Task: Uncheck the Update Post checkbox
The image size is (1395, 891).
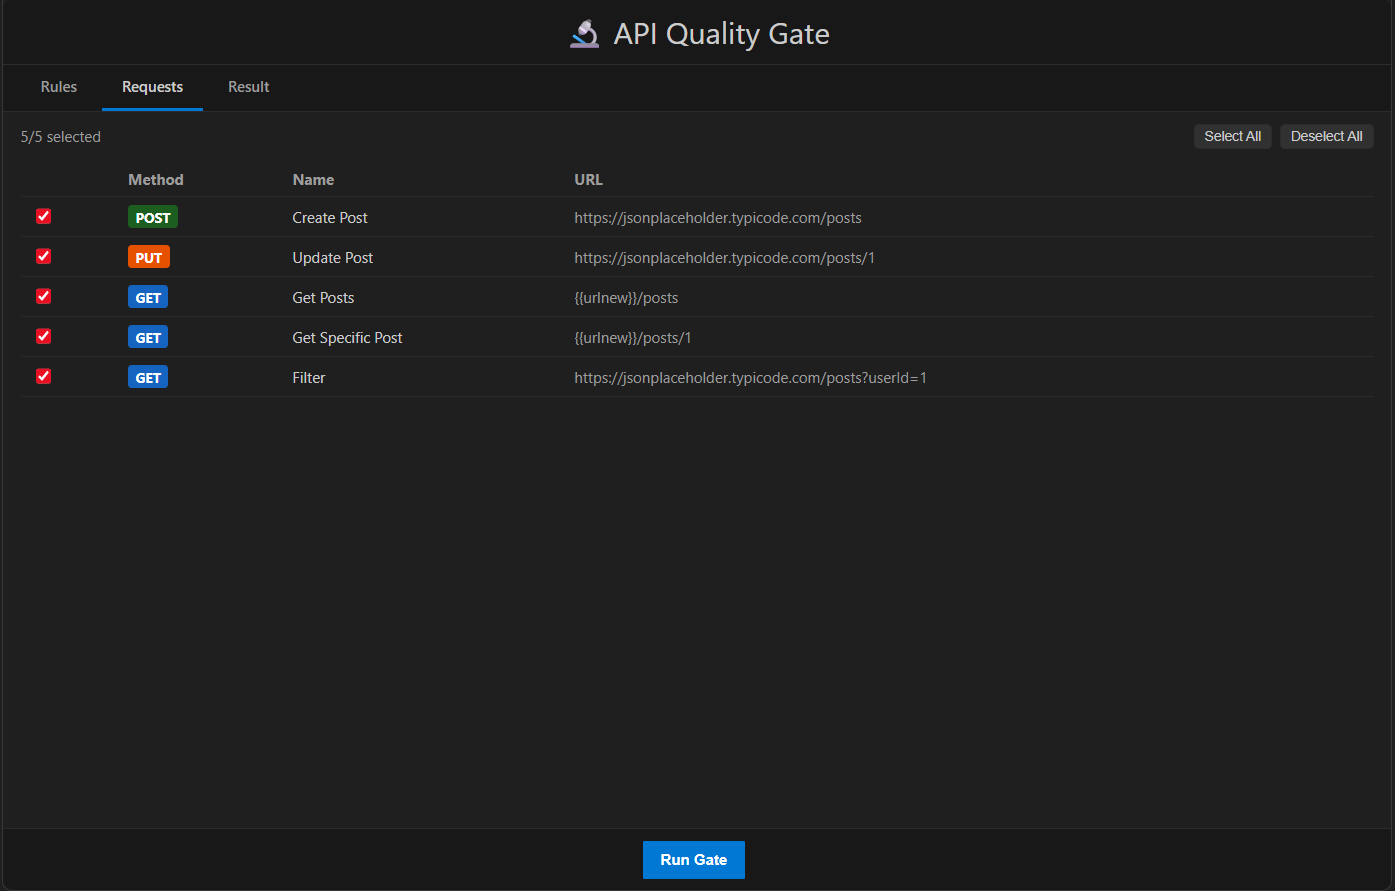Action: (x=43, y=256)
